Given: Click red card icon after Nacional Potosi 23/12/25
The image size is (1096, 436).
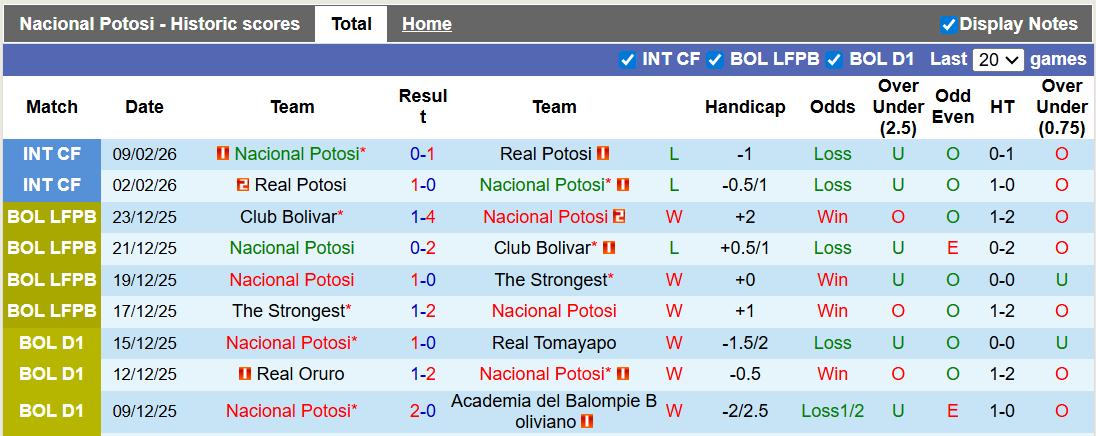Looking at the screenshot, I should click(619, 216).
